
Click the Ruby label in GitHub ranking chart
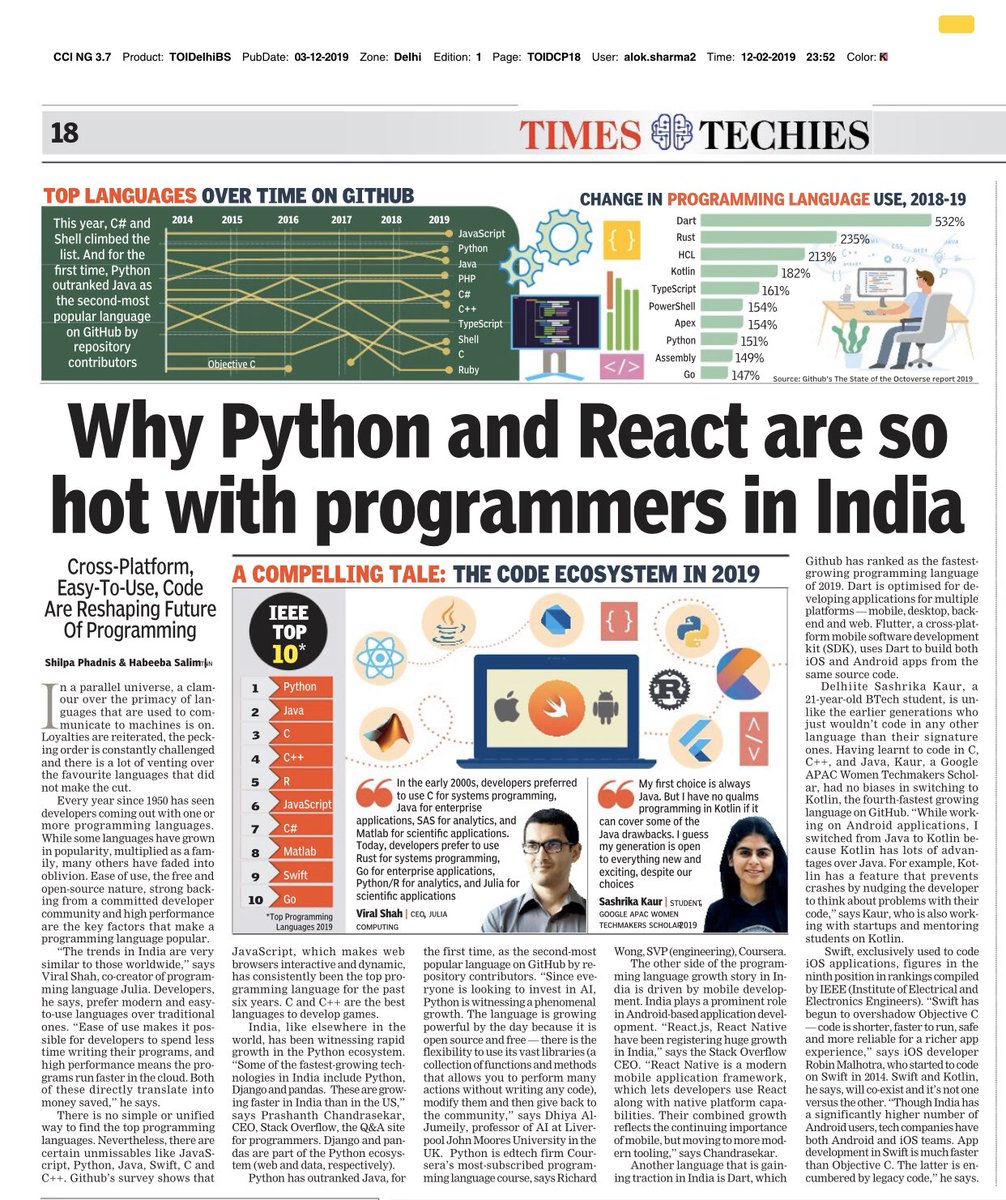(470, 370)
